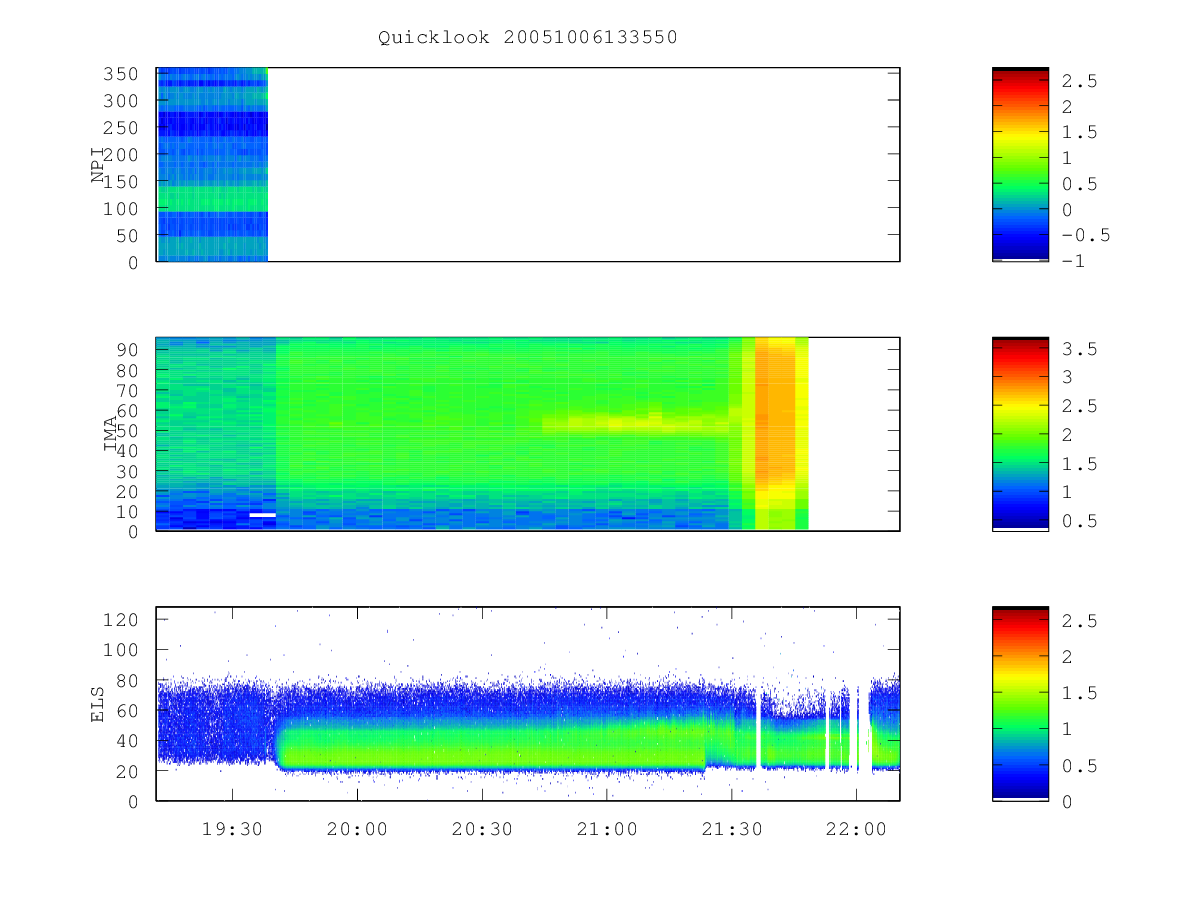This screenshot has width=1200, height=900.
Task: Click the 22:00 time tick label
Action: pyautogui.click(x=857, y=830)
